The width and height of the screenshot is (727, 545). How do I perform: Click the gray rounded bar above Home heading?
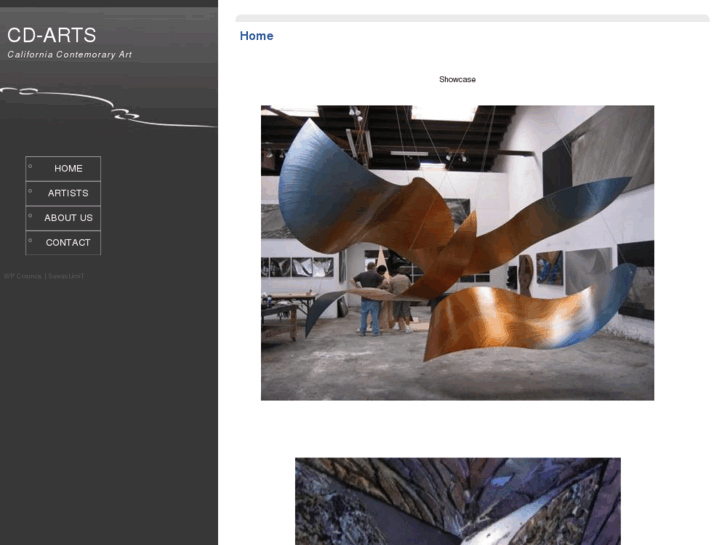click(x=472, y=18)
